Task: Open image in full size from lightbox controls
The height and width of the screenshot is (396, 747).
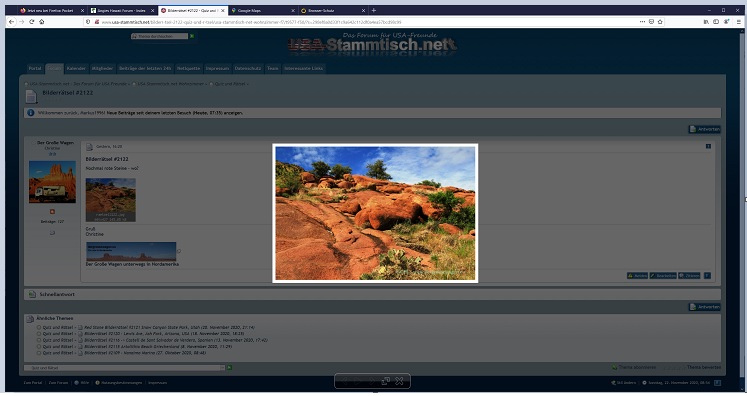Action: pyautogui.click(x=385, y=381)
